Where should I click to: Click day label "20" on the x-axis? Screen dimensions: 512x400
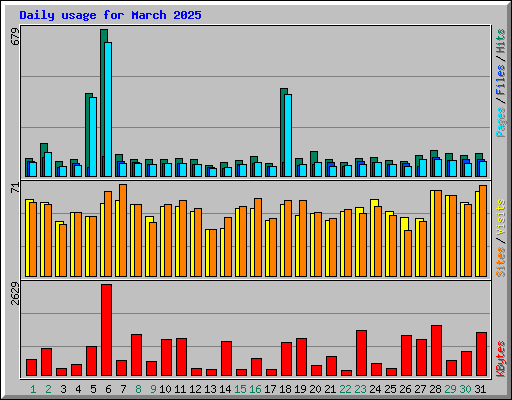315,389
